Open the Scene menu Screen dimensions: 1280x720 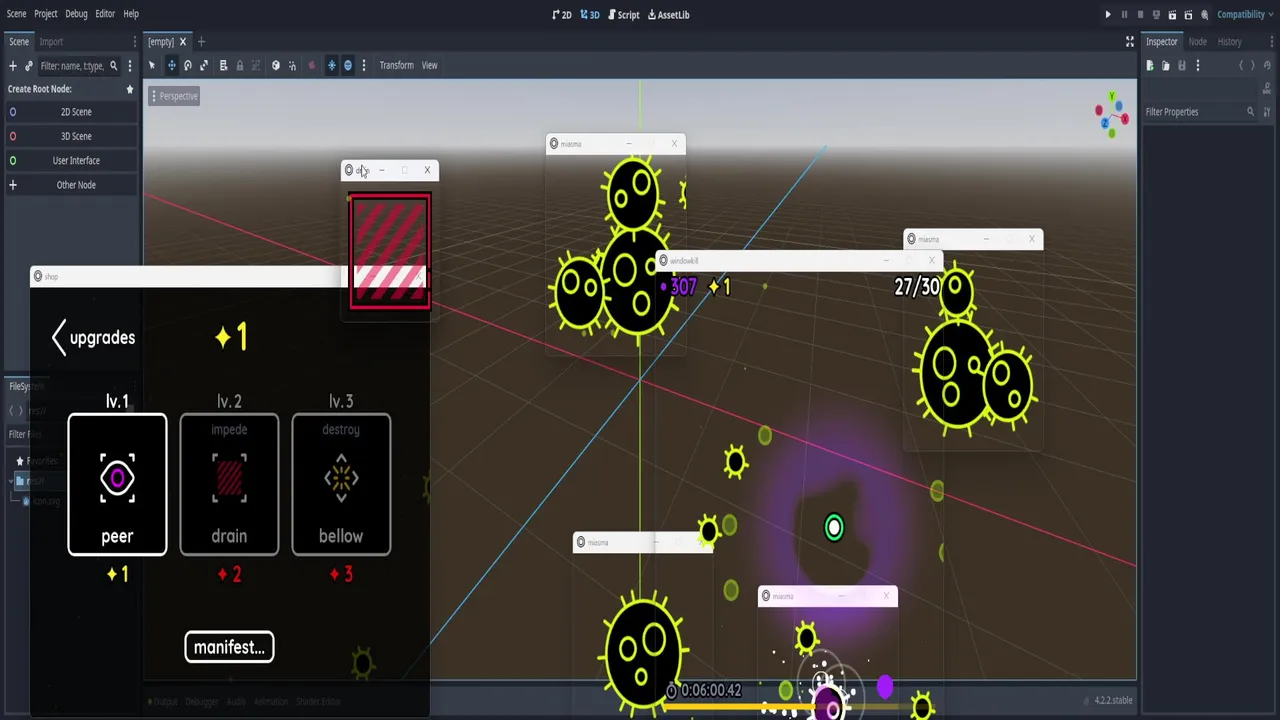(x=16, y=14)
